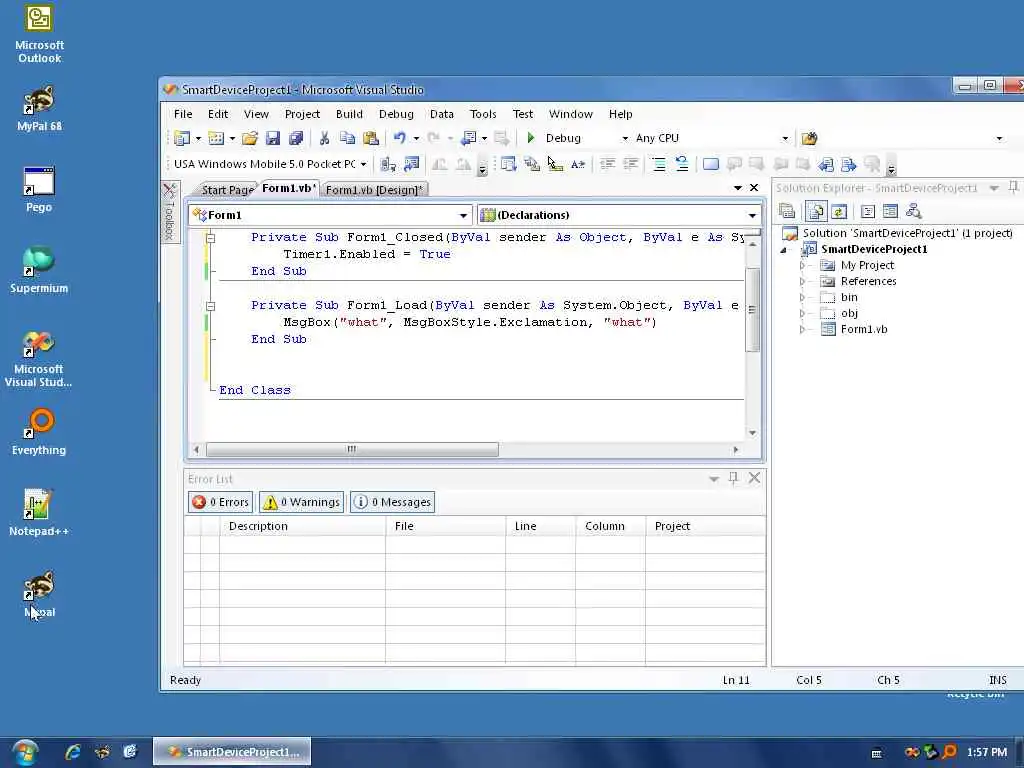Toggle auto-hide pin on Solution Explorer
The height and width of the screenshot is (768, 1024).
pyautogui.click(x=1013, y=187)
